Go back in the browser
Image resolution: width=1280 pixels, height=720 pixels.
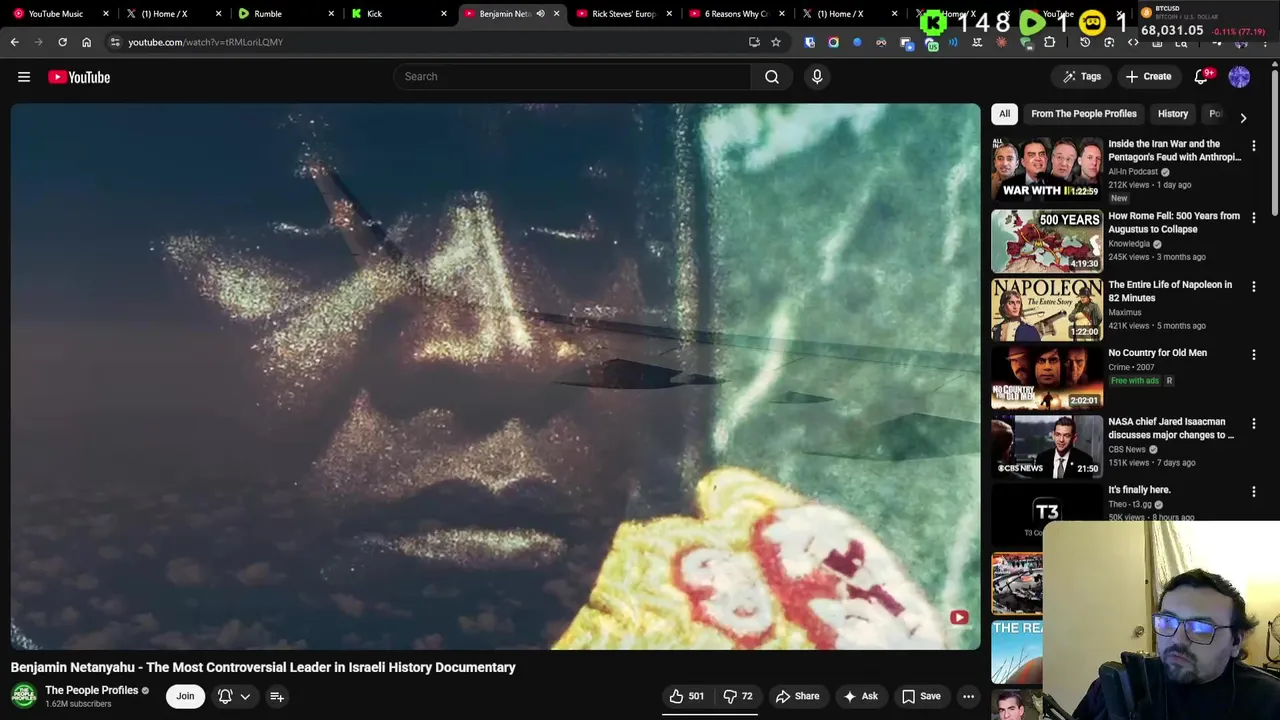(15, 42)
